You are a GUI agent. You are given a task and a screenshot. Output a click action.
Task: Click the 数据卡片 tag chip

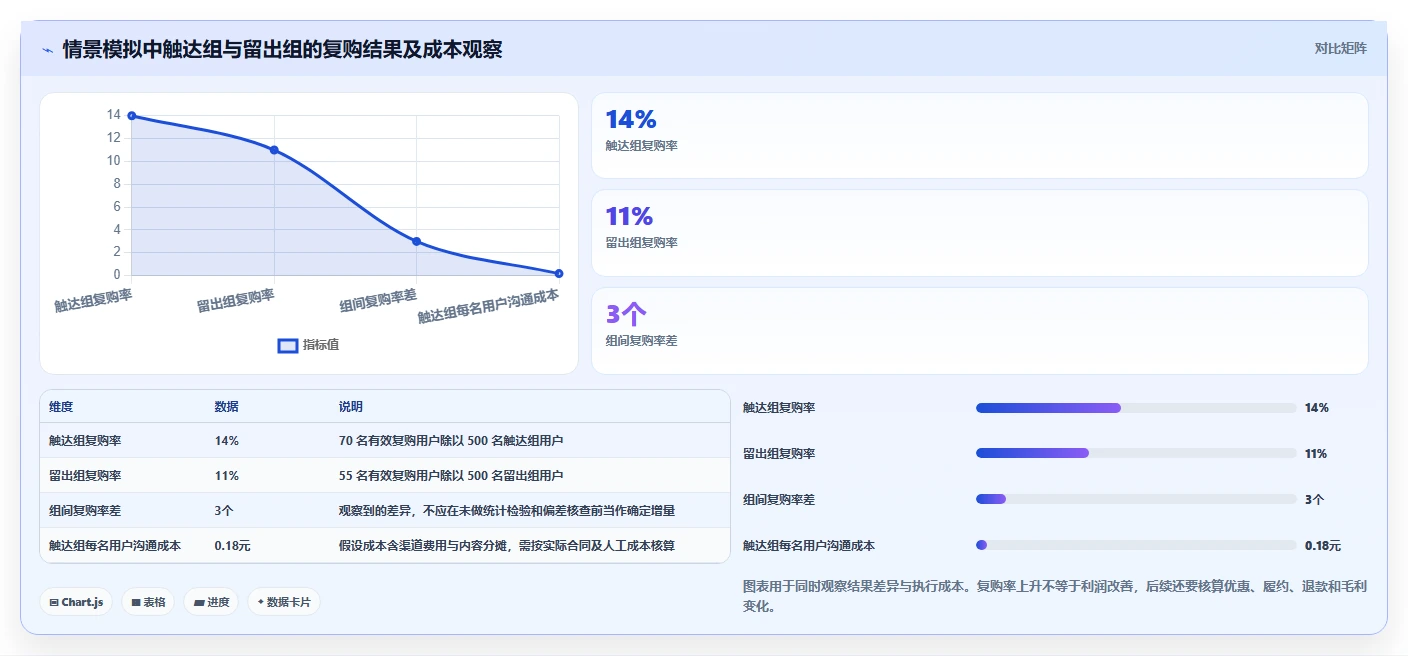tap(284, 602)
